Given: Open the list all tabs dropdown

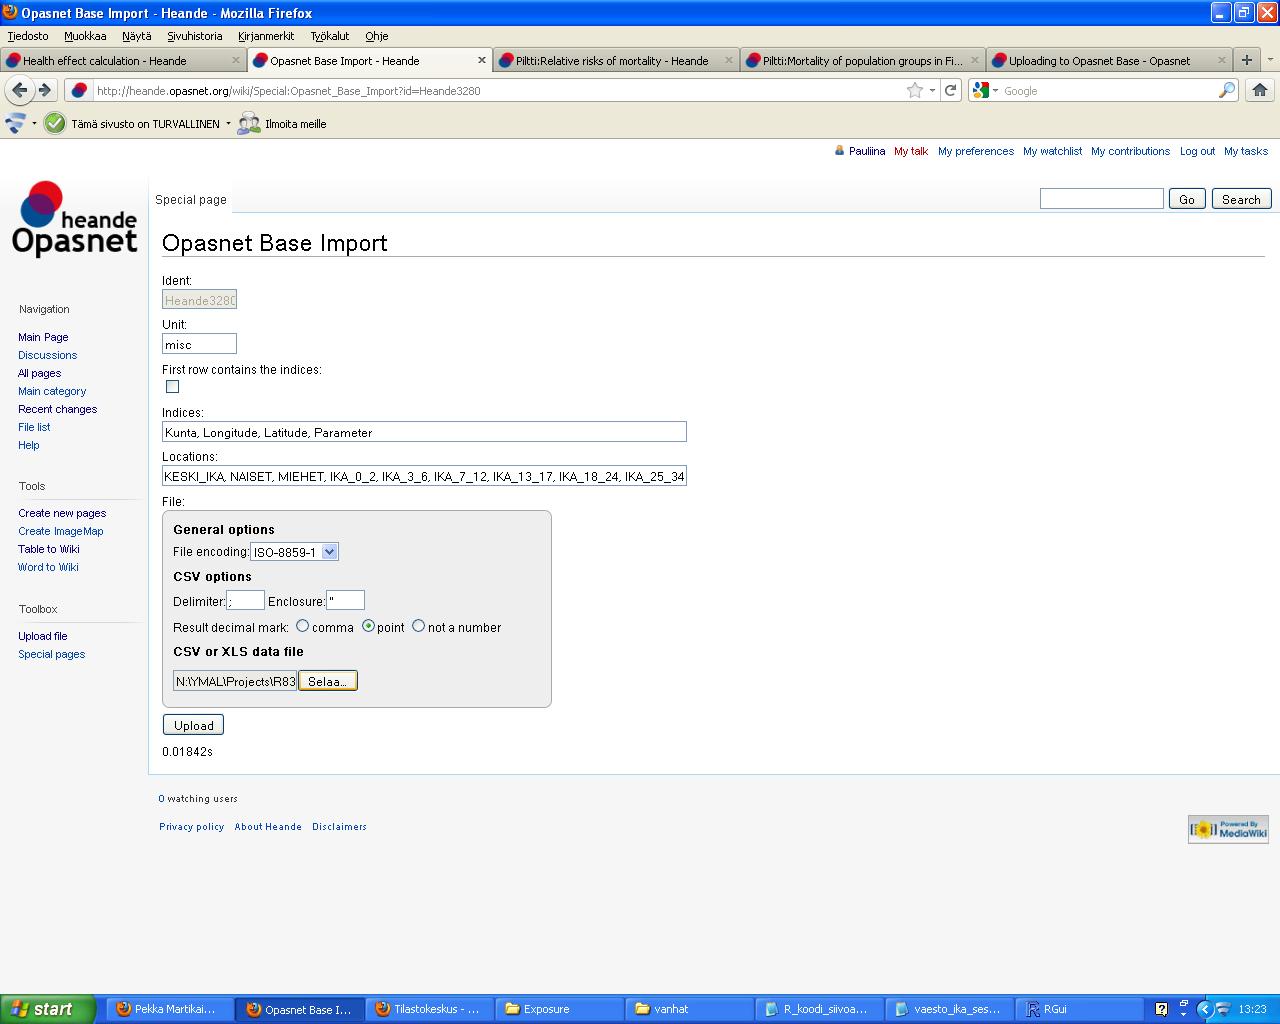Looking at the screenshot, I should 1270,60.
